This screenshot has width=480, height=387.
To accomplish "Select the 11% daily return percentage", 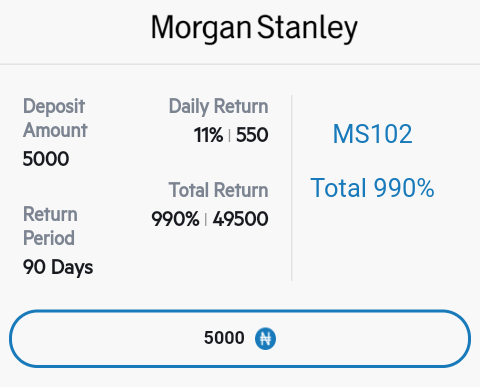I will point(208,135).
